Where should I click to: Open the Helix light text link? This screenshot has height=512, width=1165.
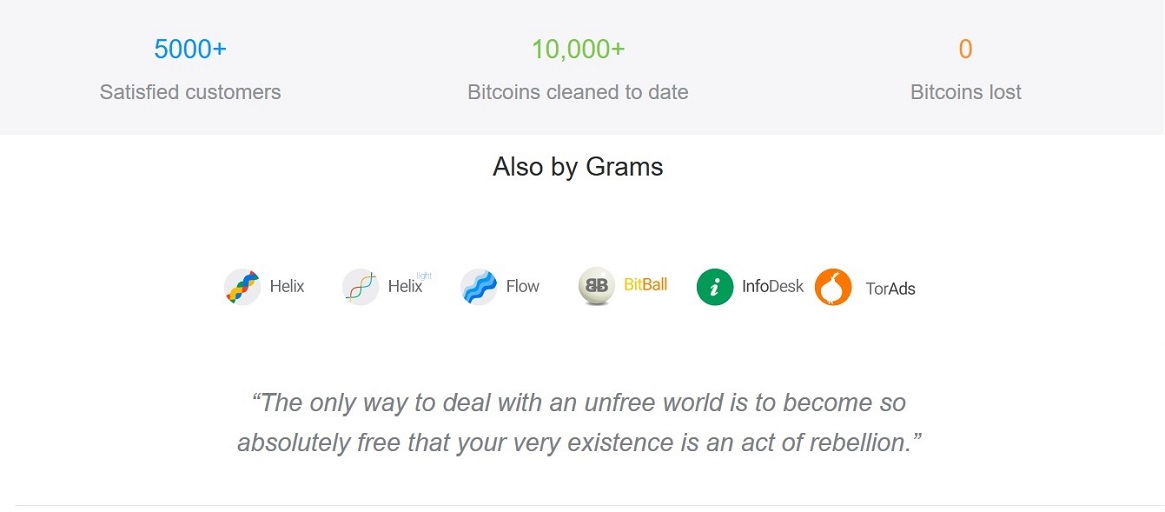tap(406, 287)
